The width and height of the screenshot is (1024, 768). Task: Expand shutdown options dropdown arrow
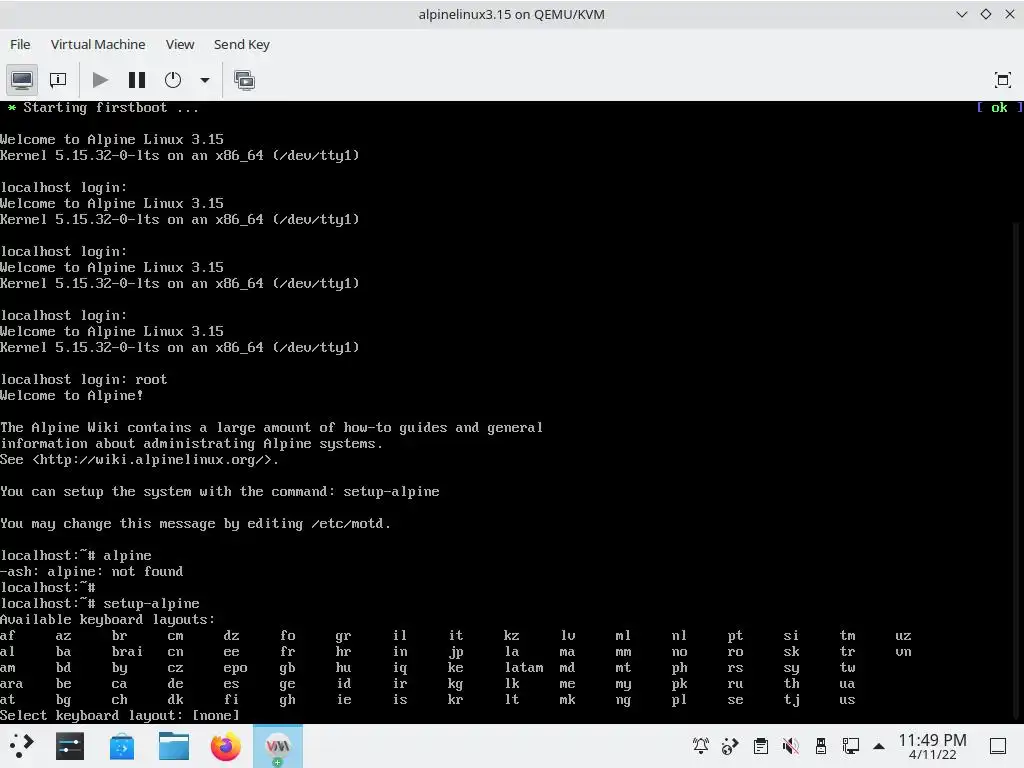(205, 80)
